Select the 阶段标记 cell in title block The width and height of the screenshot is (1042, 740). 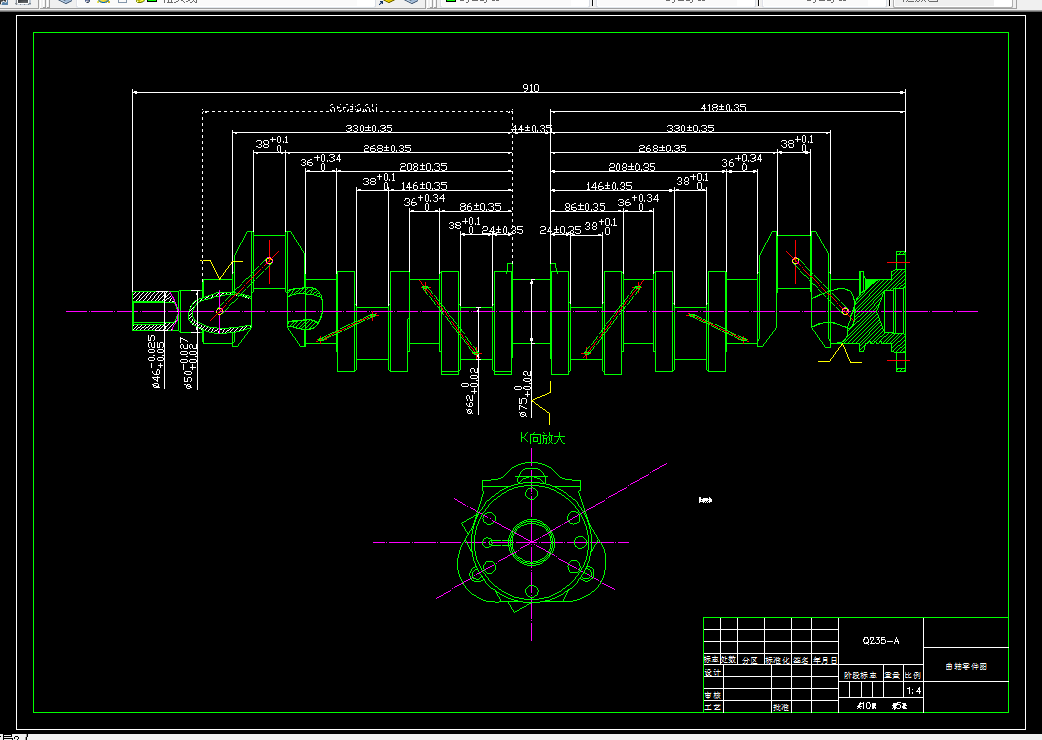pos(861,675)
